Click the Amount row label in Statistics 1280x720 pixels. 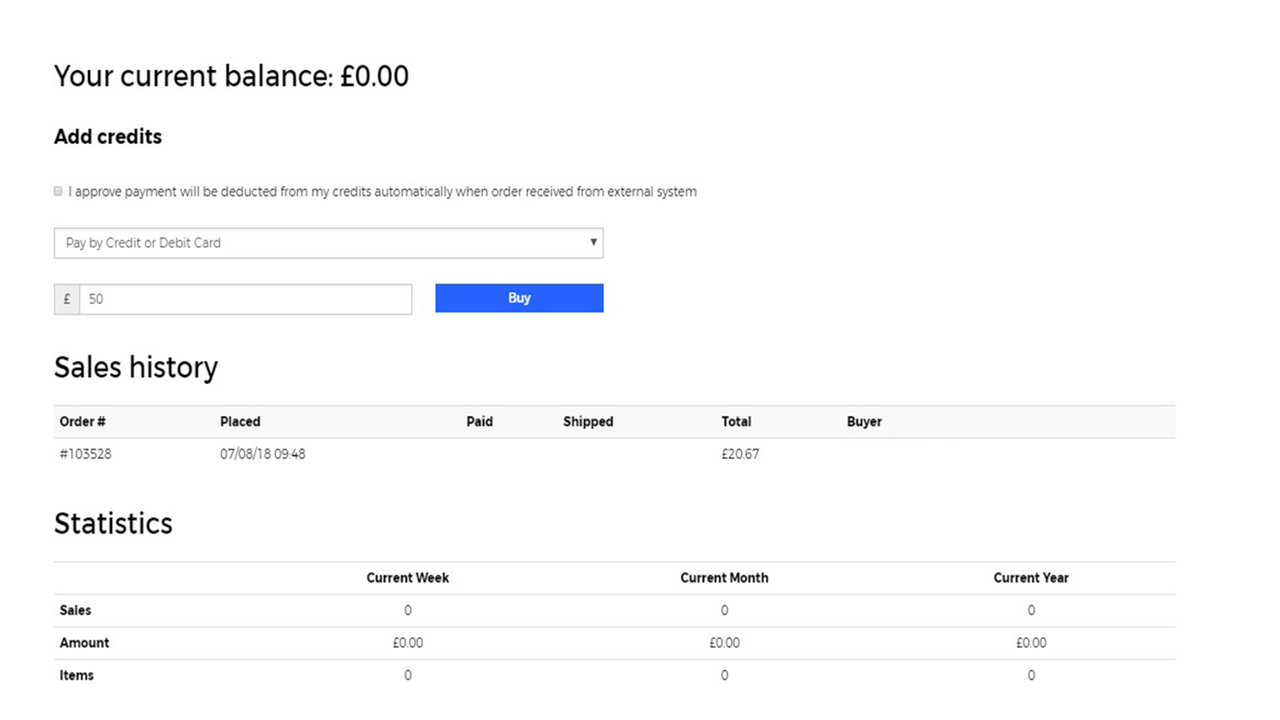tap(84, 642)
